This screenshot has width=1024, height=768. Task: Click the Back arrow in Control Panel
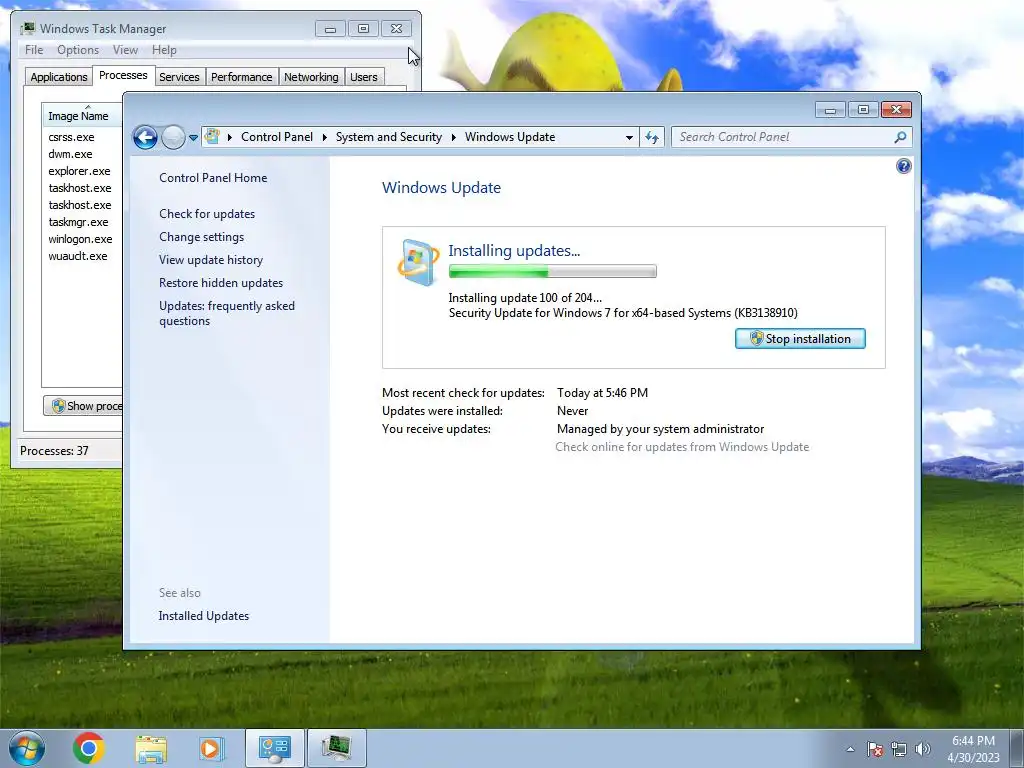click(x=145, y=137)
